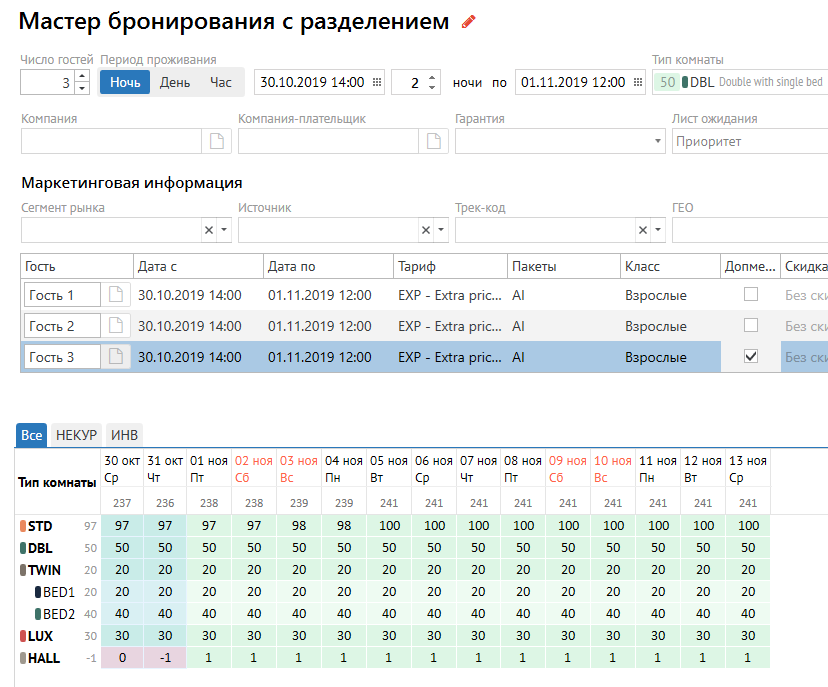Uncheck the Допместо checkbox for Гость 3
This screenshot has width=828, height=687.
(751, 357)
